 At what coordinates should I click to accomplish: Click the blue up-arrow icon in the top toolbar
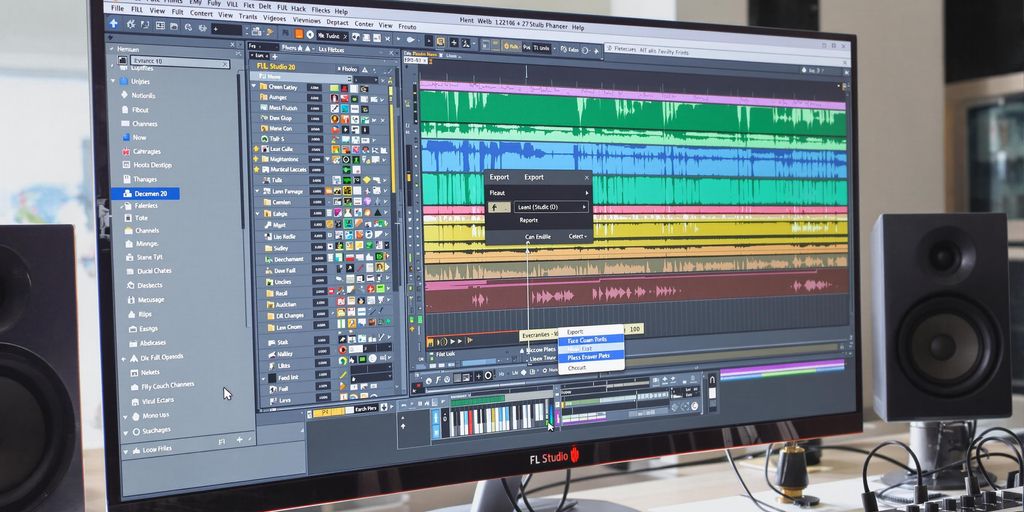tap(113, 22)
